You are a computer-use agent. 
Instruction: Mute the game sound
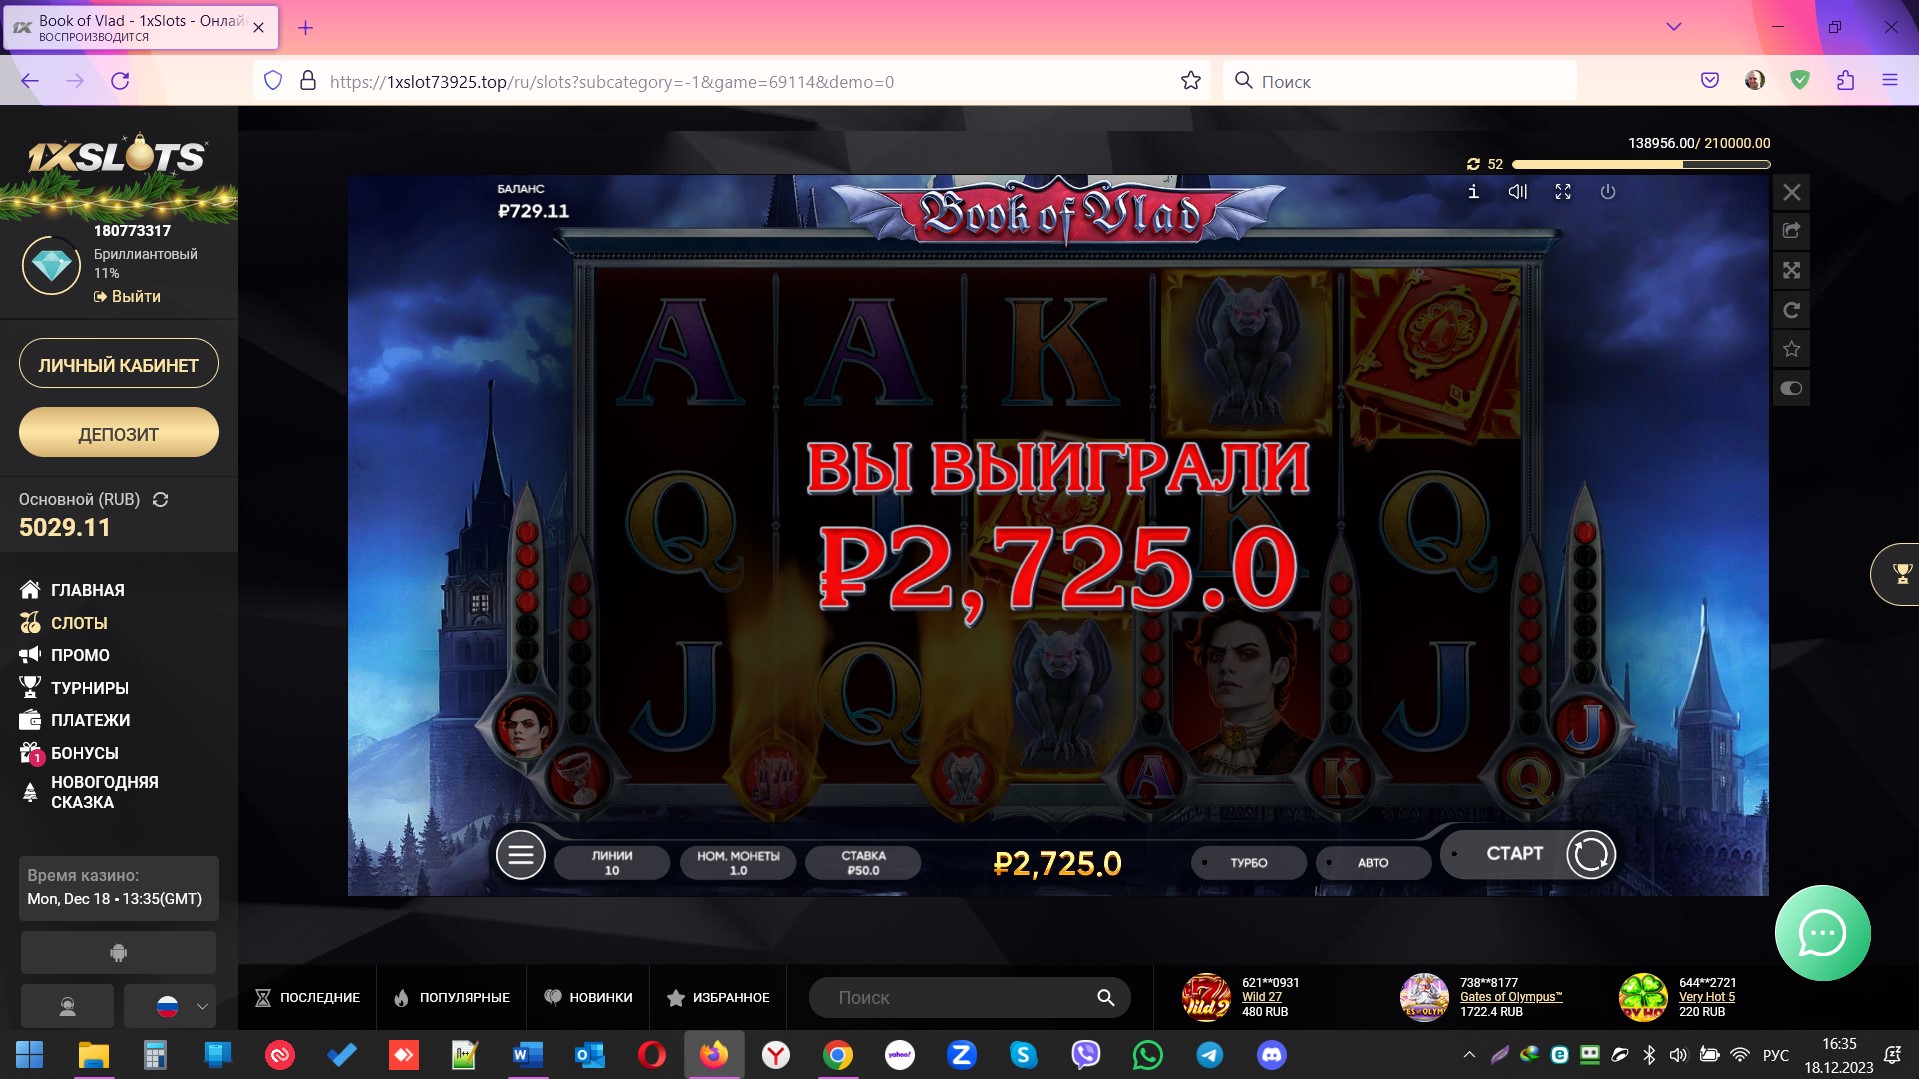[1518, 192]
